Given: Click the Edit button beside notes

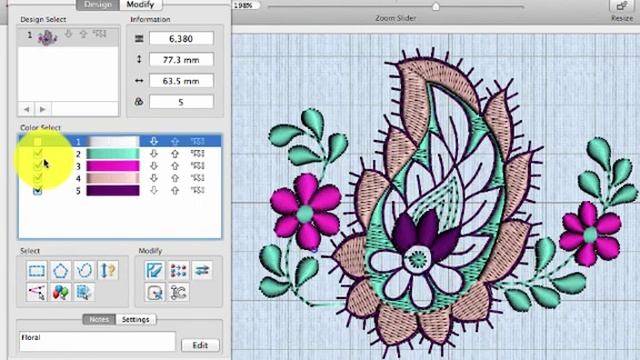Looking at the screenshot, I should coord(200,345).
